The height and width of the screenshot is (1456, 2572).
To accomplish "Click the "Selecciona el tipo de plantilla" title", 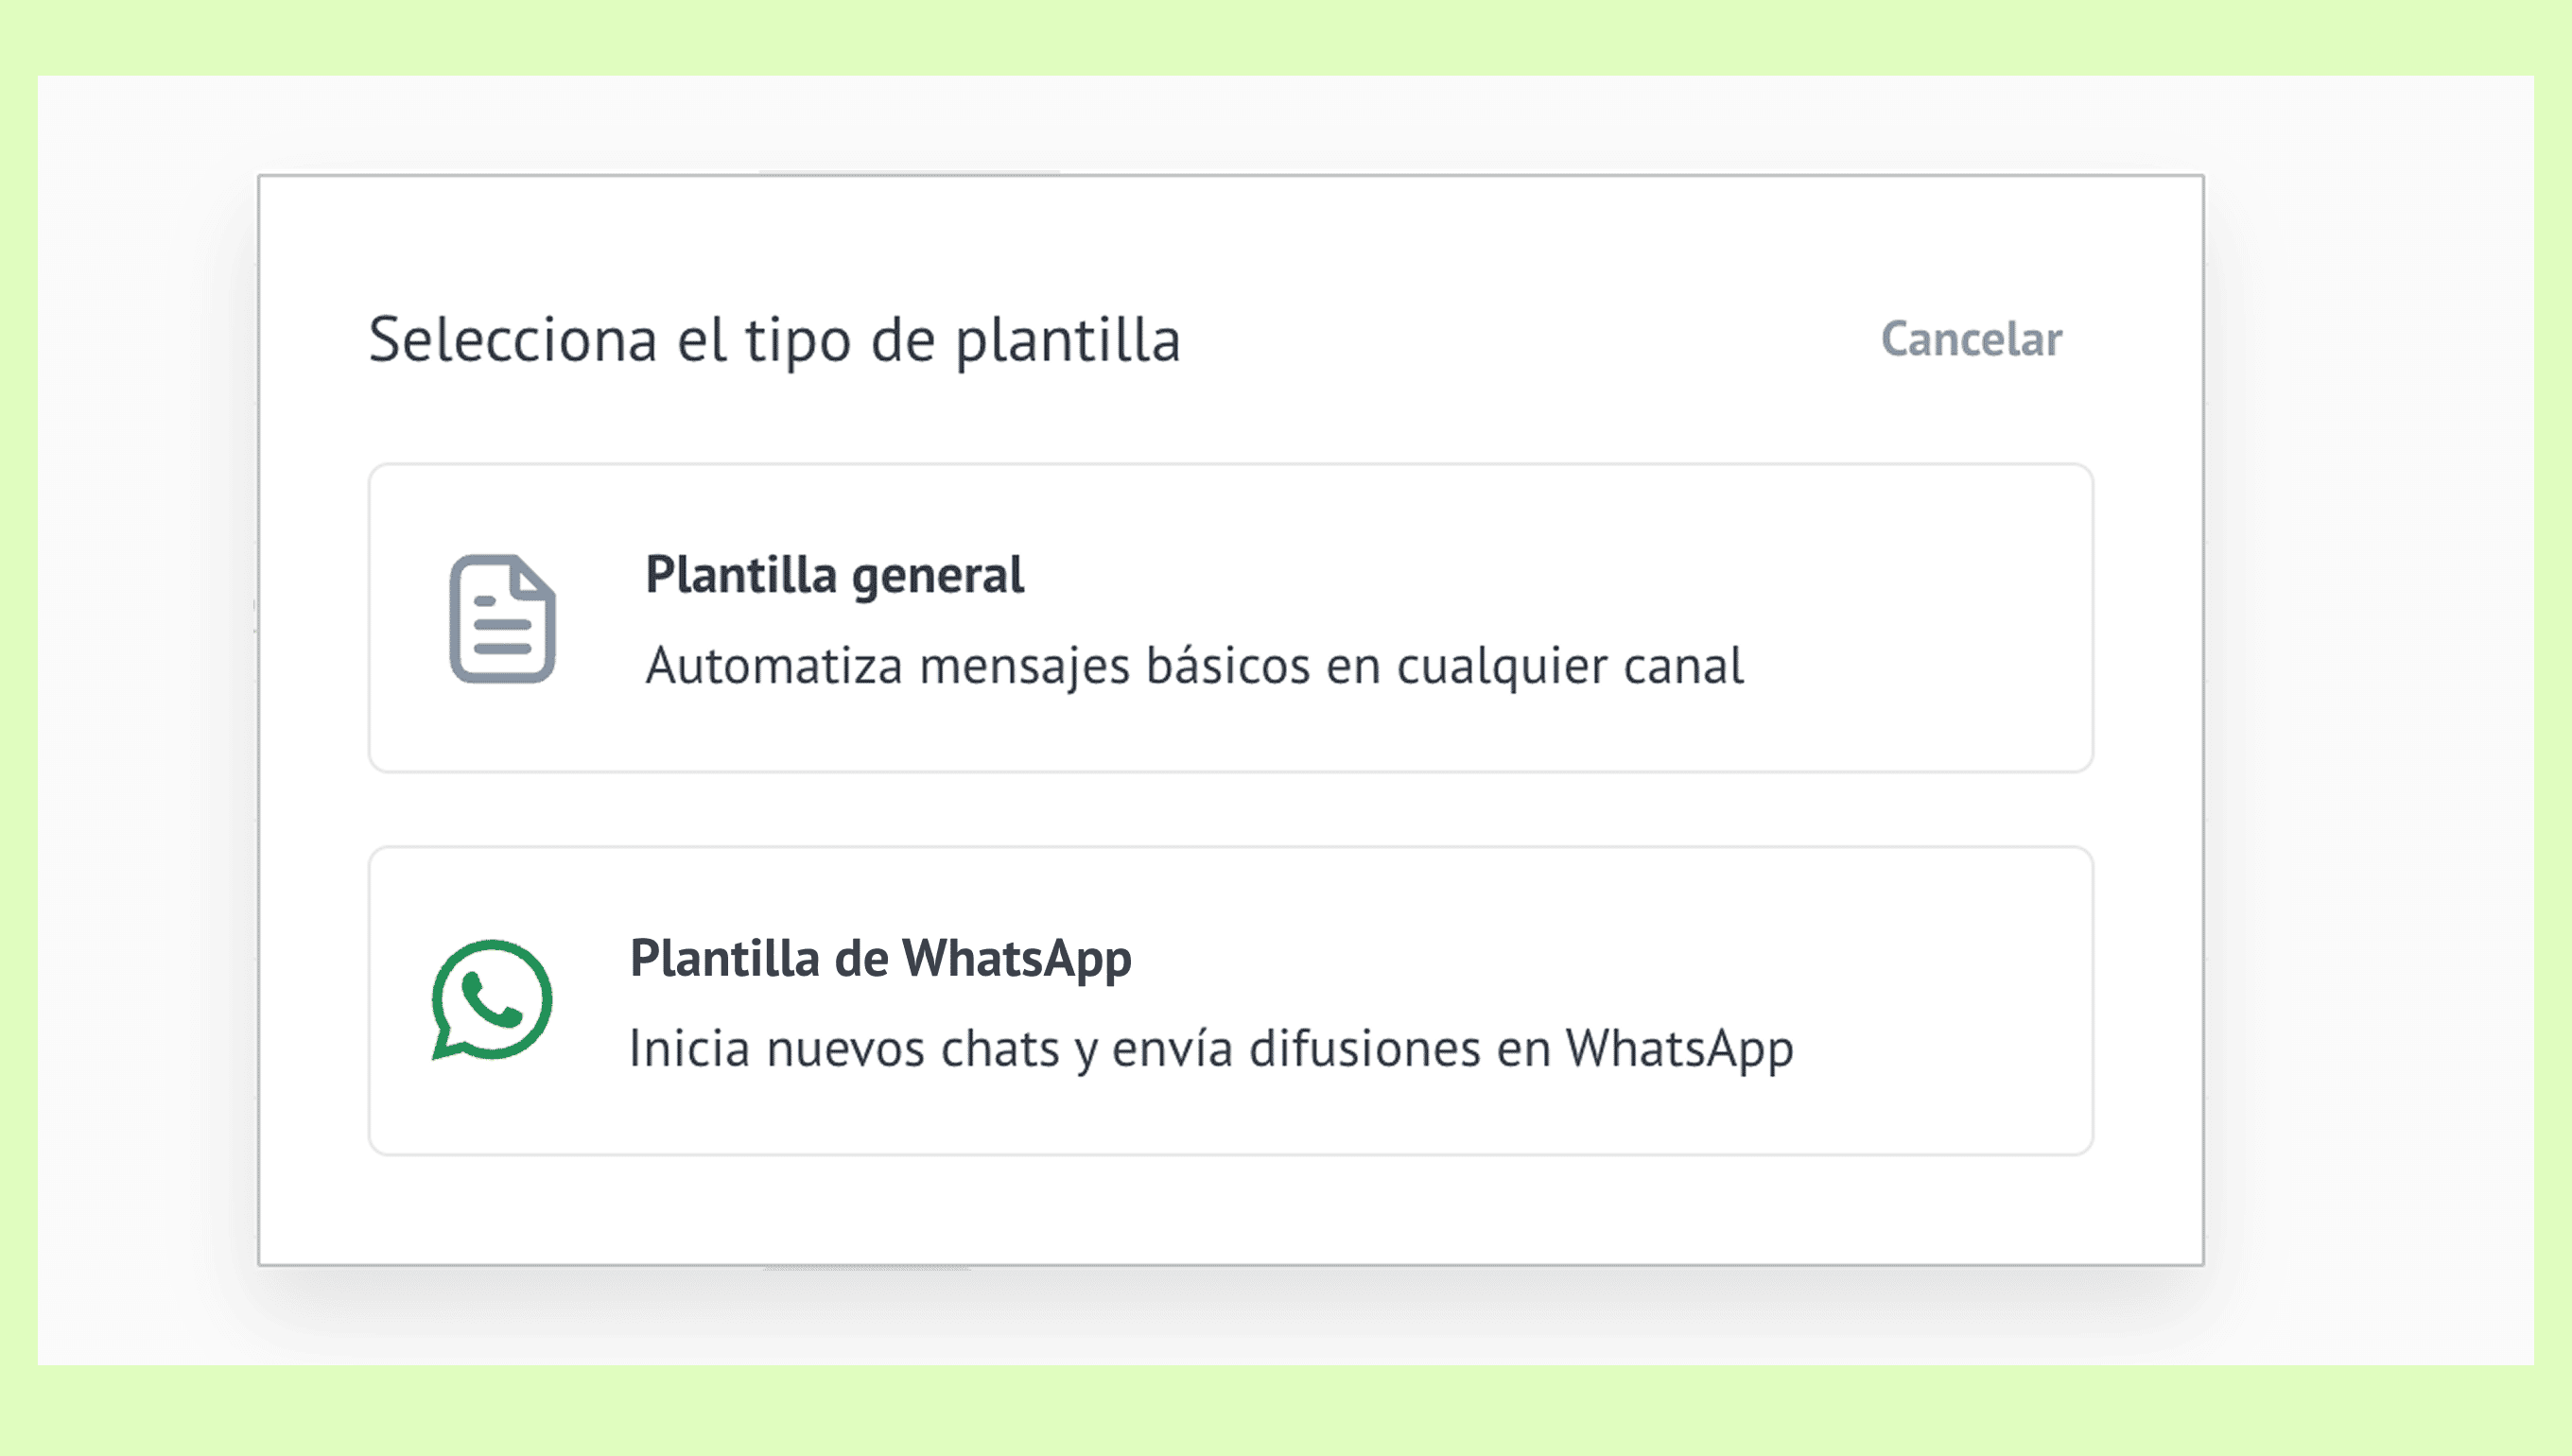I will 774,340.
